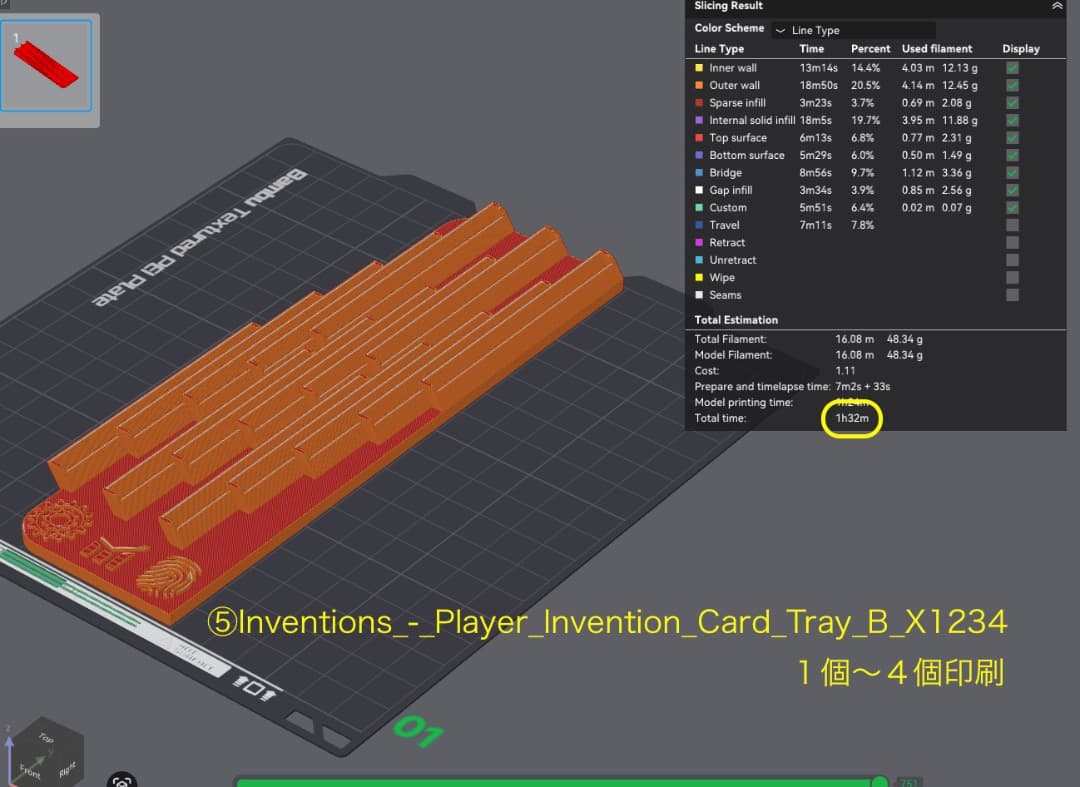Hide Inner wall lines via Display checkbox

[1012, 68]
